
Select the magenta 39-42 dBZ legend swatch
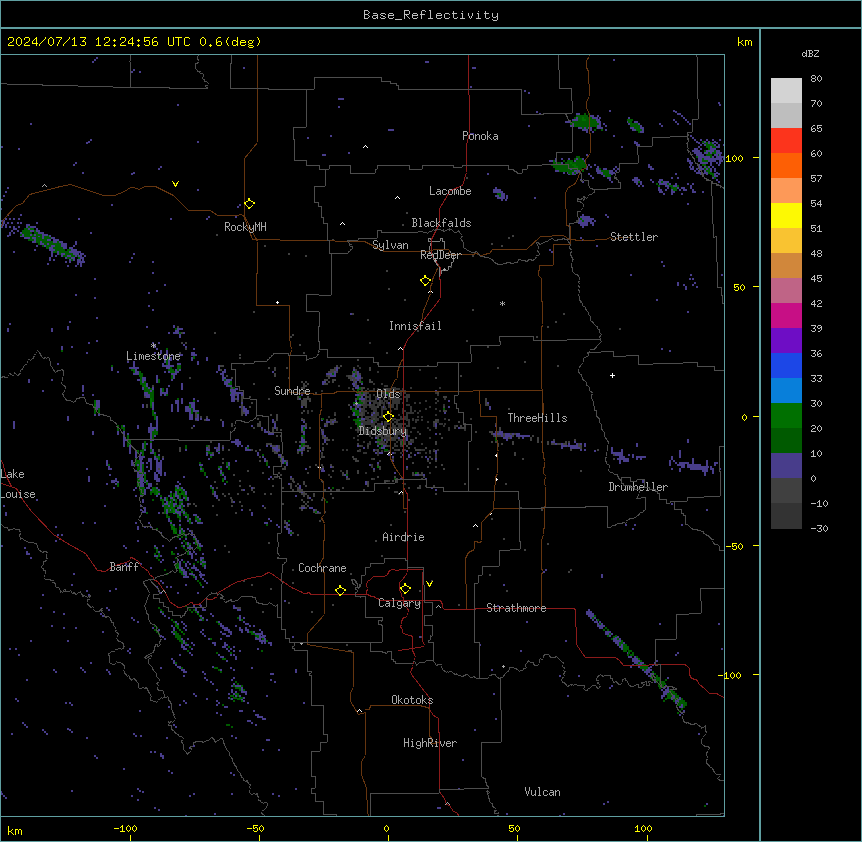click(786, 315)
